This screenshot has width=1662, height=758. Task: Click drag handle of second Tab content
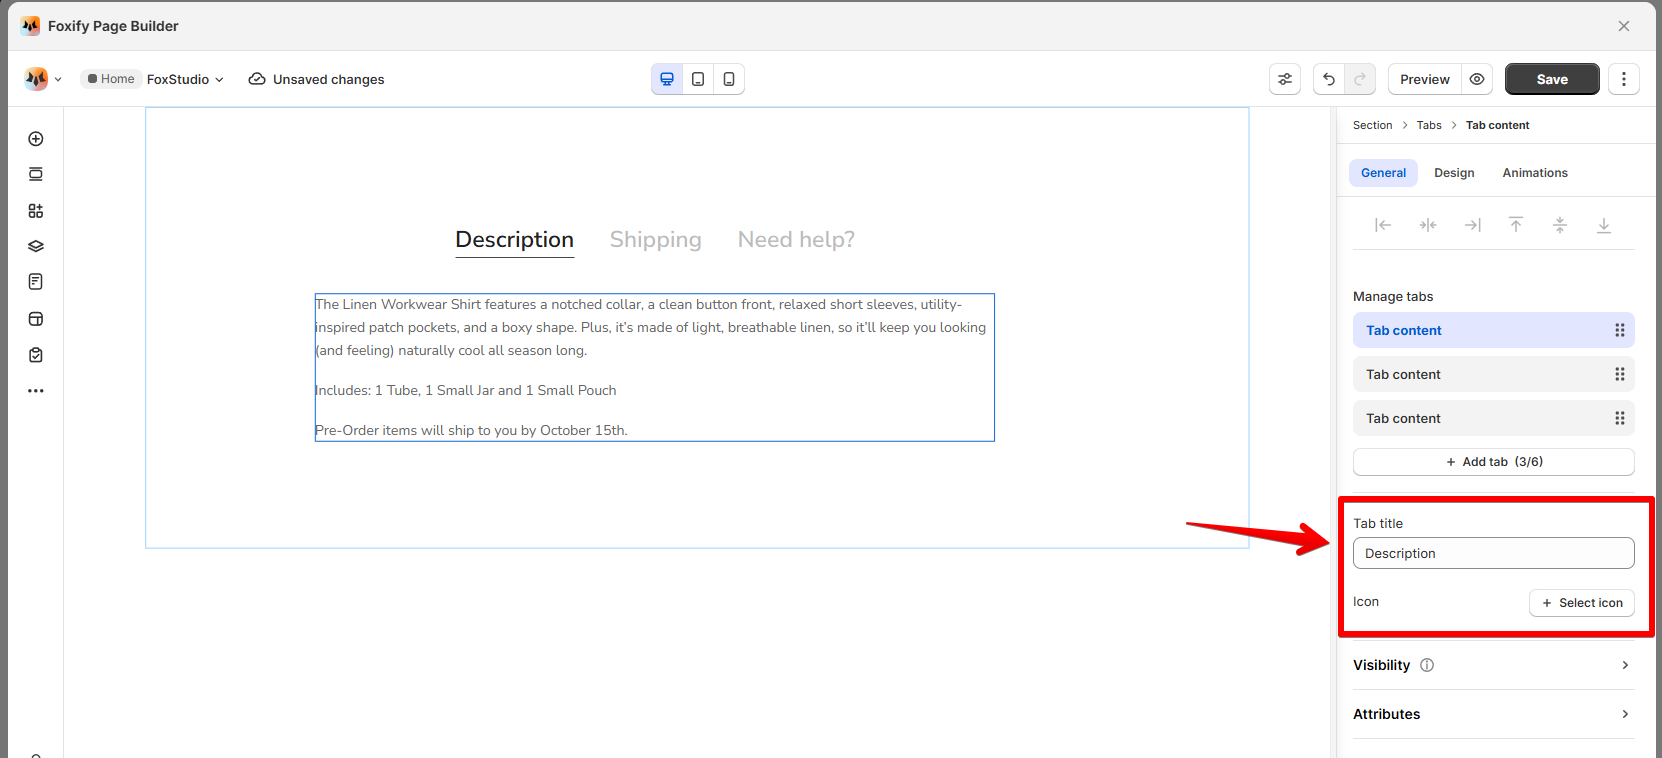(x=1620, y=374)
